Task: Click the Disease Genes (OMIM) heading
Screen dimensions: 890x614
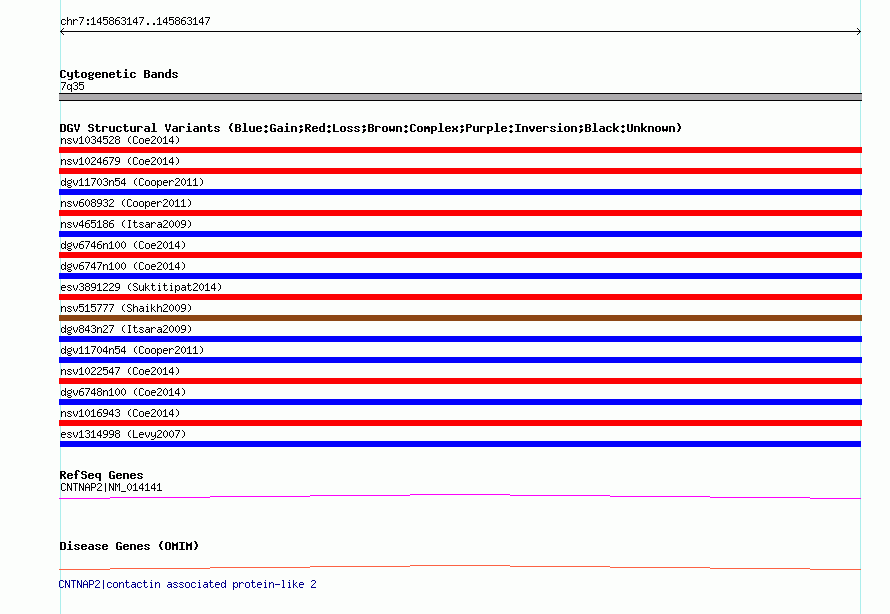Action: click(129, 546)
